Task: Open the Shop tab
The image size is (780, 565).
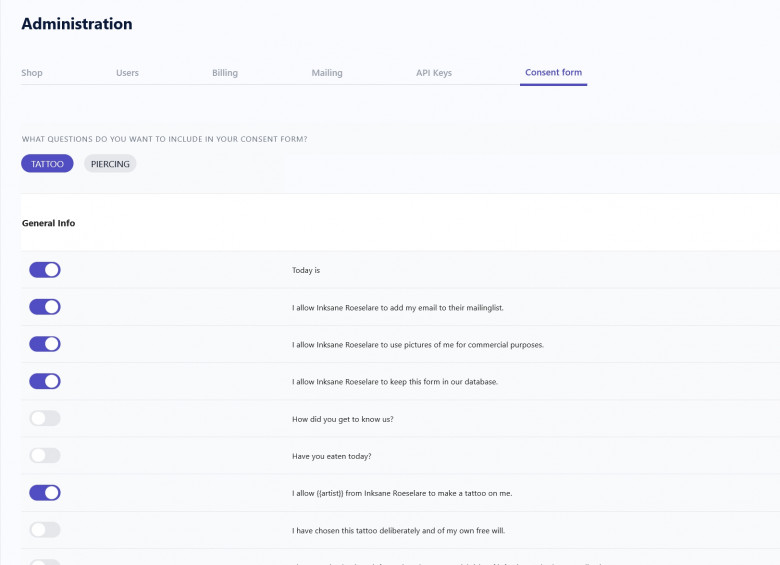Action: (x=32, y=73)
